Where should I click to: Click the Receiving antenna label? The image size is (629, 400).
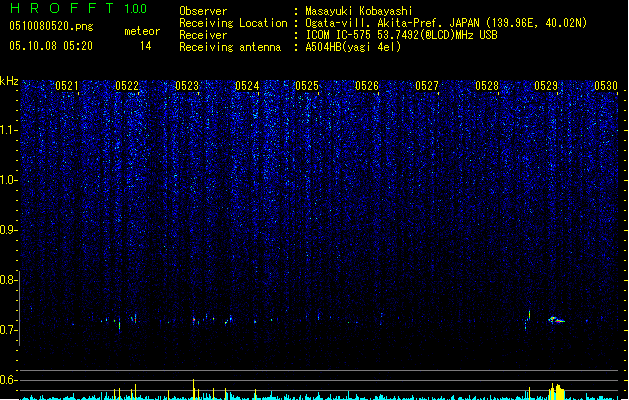tap(230, 47)
